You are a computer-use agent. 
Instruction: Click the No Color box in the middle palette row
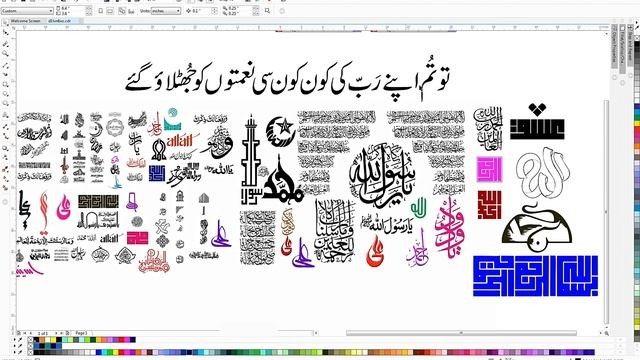pos(30,346)
